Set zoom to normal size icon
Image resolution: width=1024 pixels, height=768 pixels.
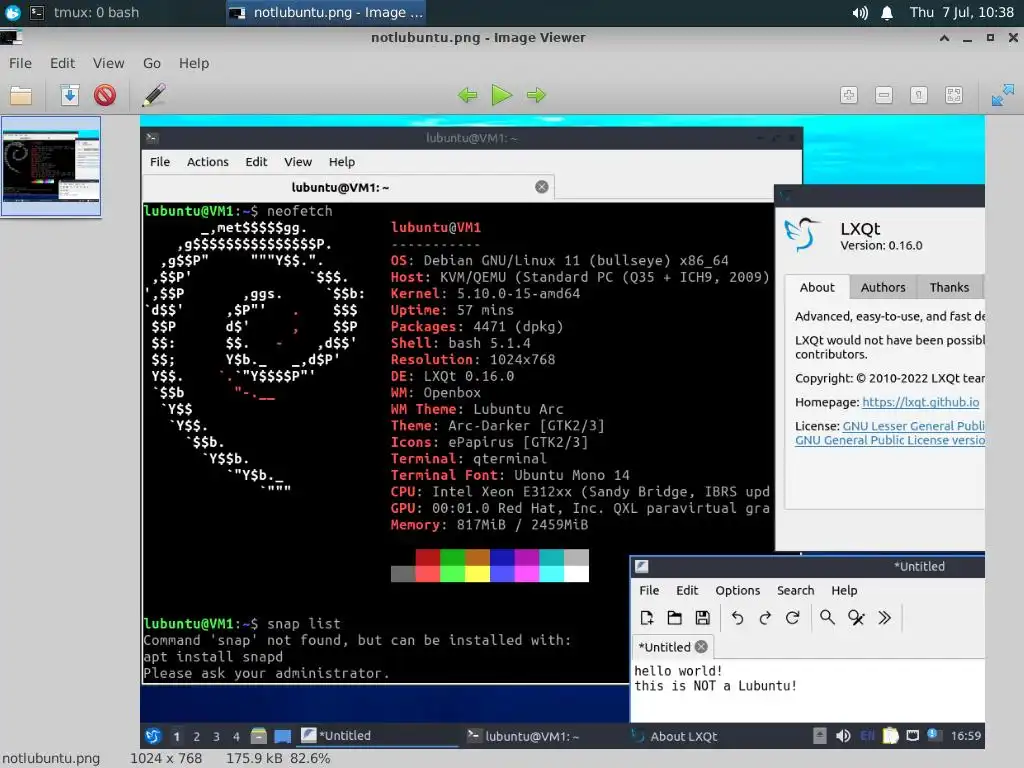pyautogui.click(x=919, y=95)
